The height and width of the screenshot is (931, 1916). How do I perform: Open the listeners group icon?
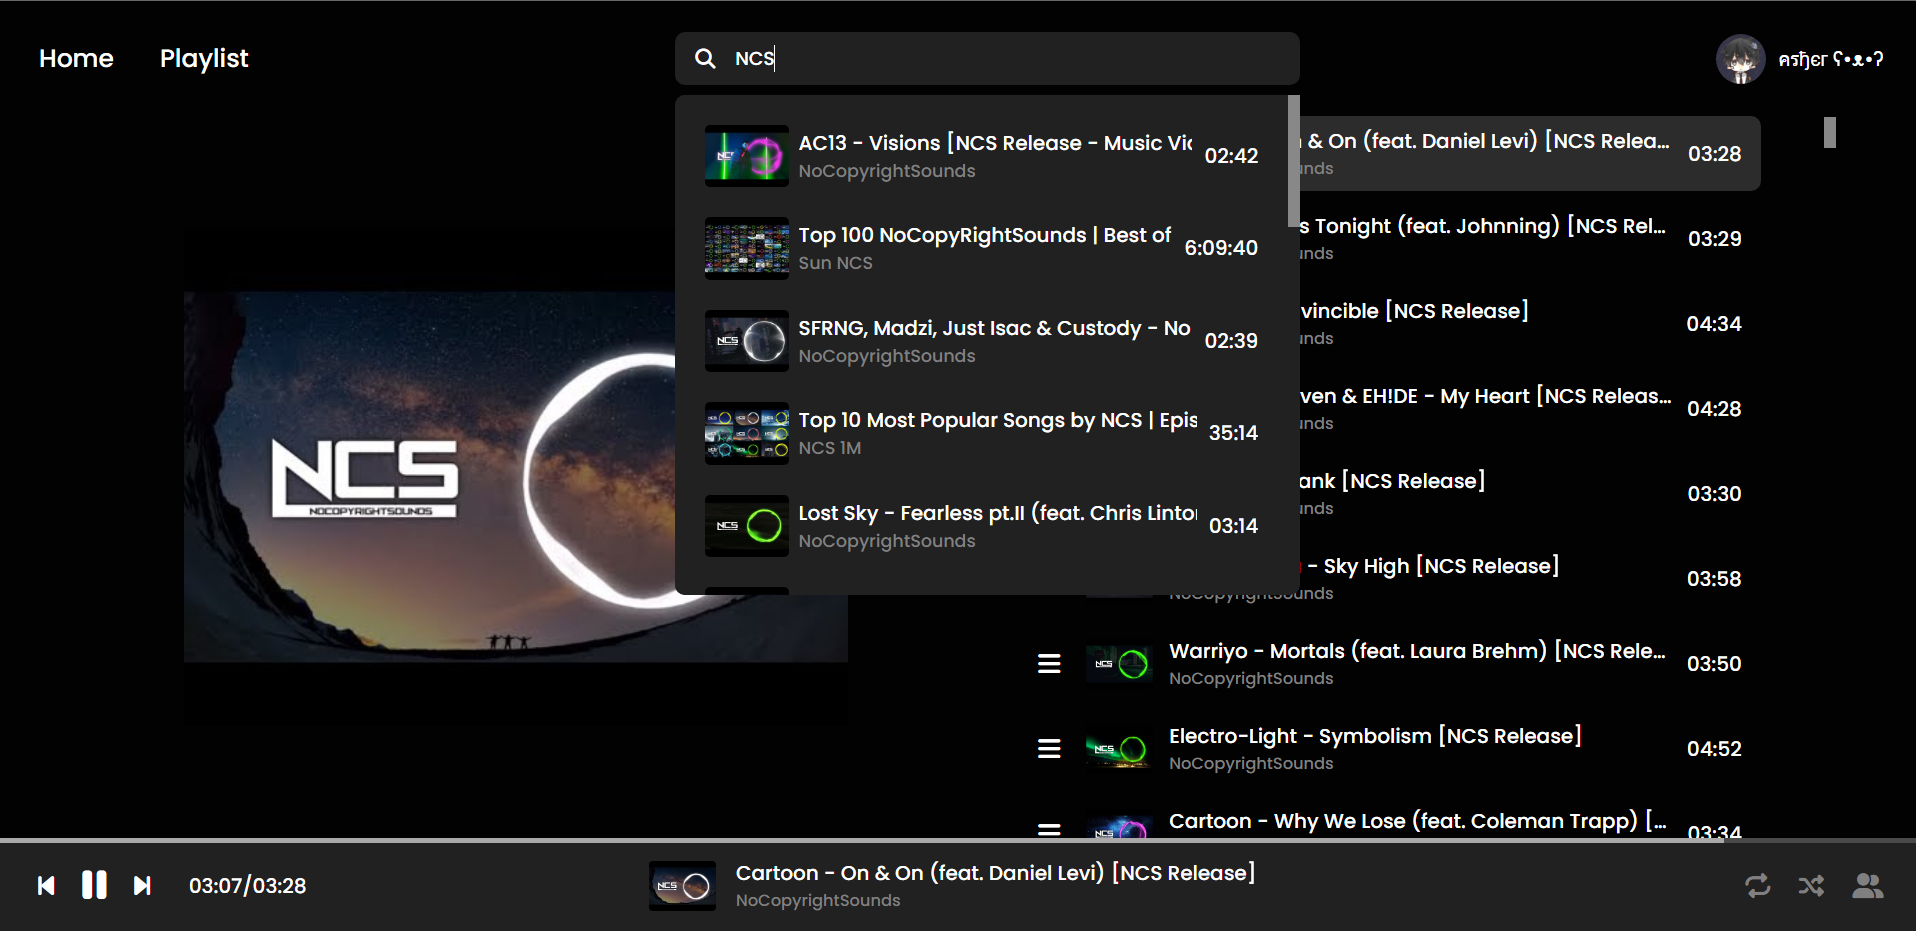1867,886
